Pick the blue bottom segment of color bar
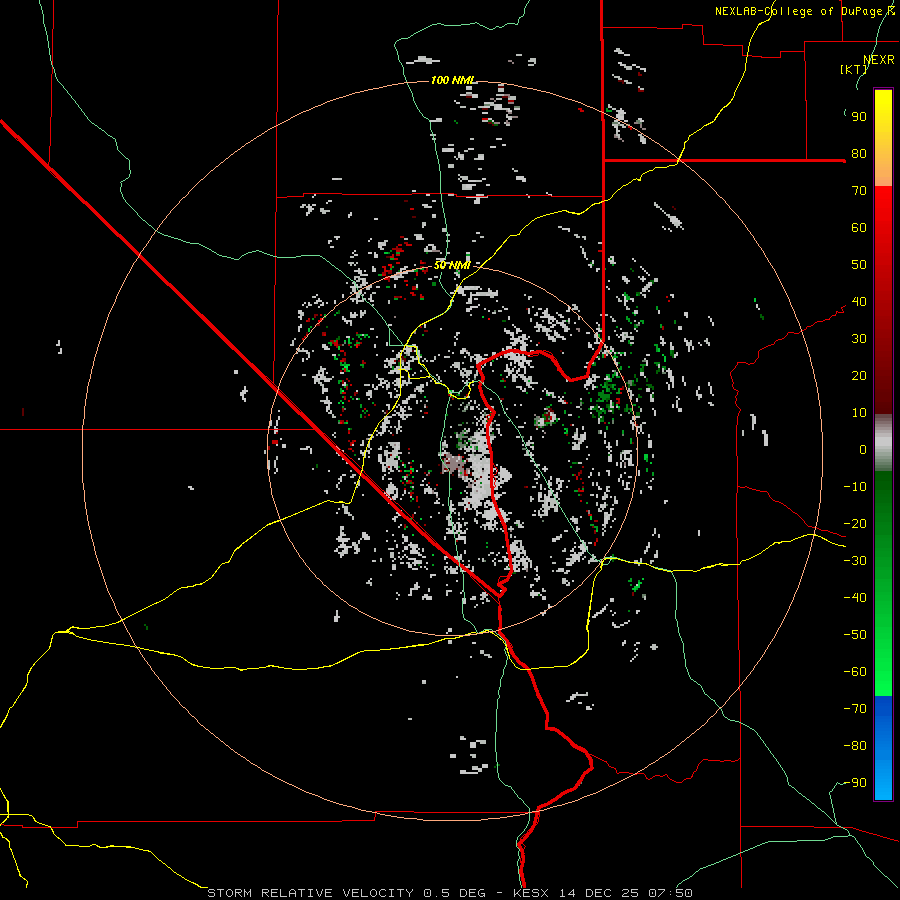Viewport: 900px width, 900px height. click(883, 747)
